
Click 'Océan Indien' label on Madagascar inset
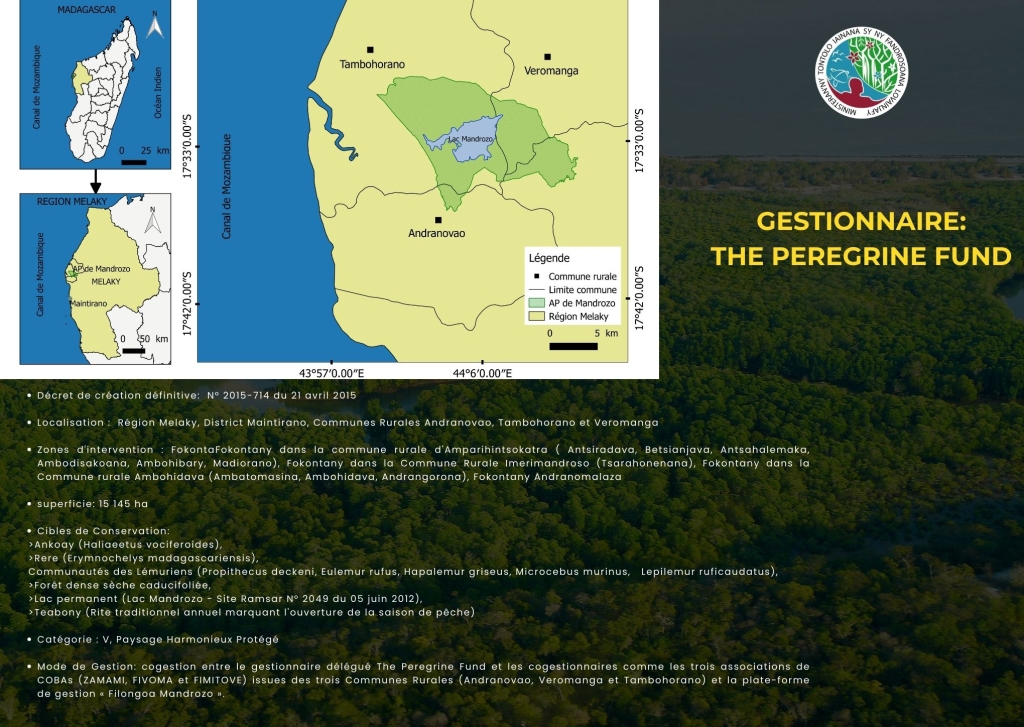click(x=157, y=93)
